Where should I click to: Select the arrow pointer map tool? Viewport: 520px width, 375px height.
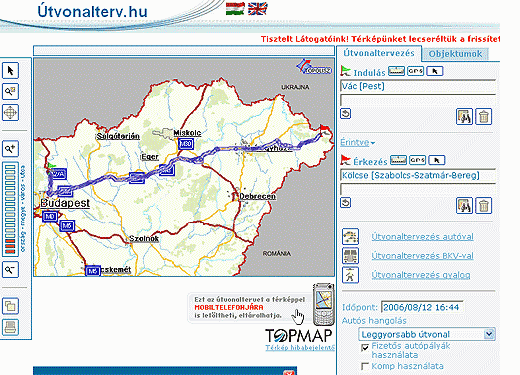tap(10, 71)
